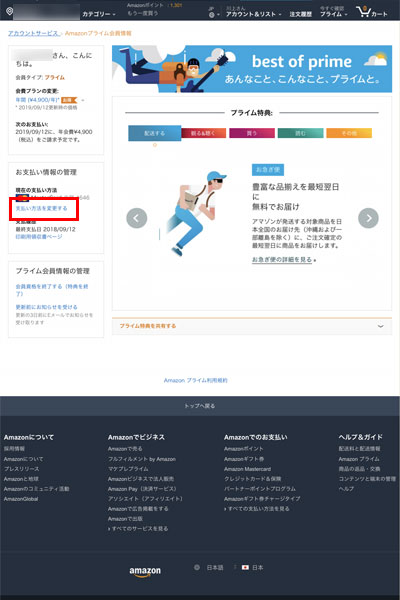Screen dimensions: 400x600
Task: Click 会員資格を終了する (特典を終了) link
Action: pyautogui.click(x=52, y=290)
